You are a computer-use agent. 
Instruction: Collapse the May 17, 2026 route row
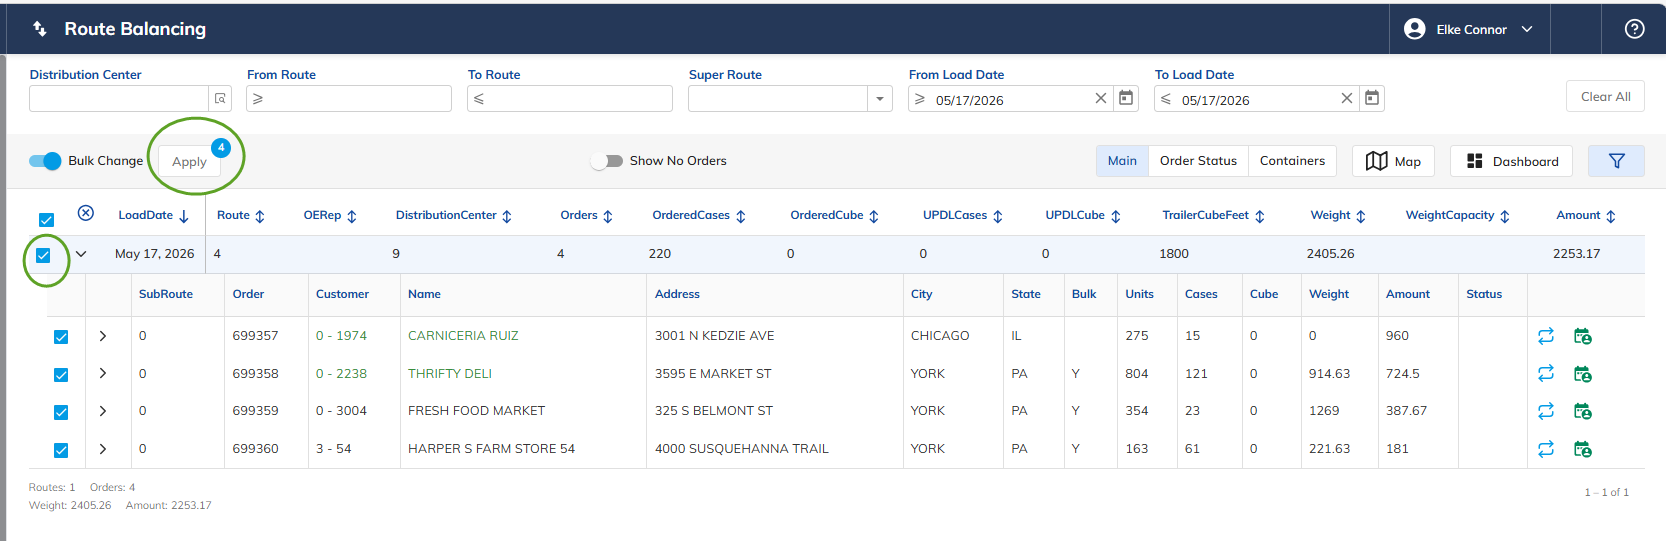[81, 254]
